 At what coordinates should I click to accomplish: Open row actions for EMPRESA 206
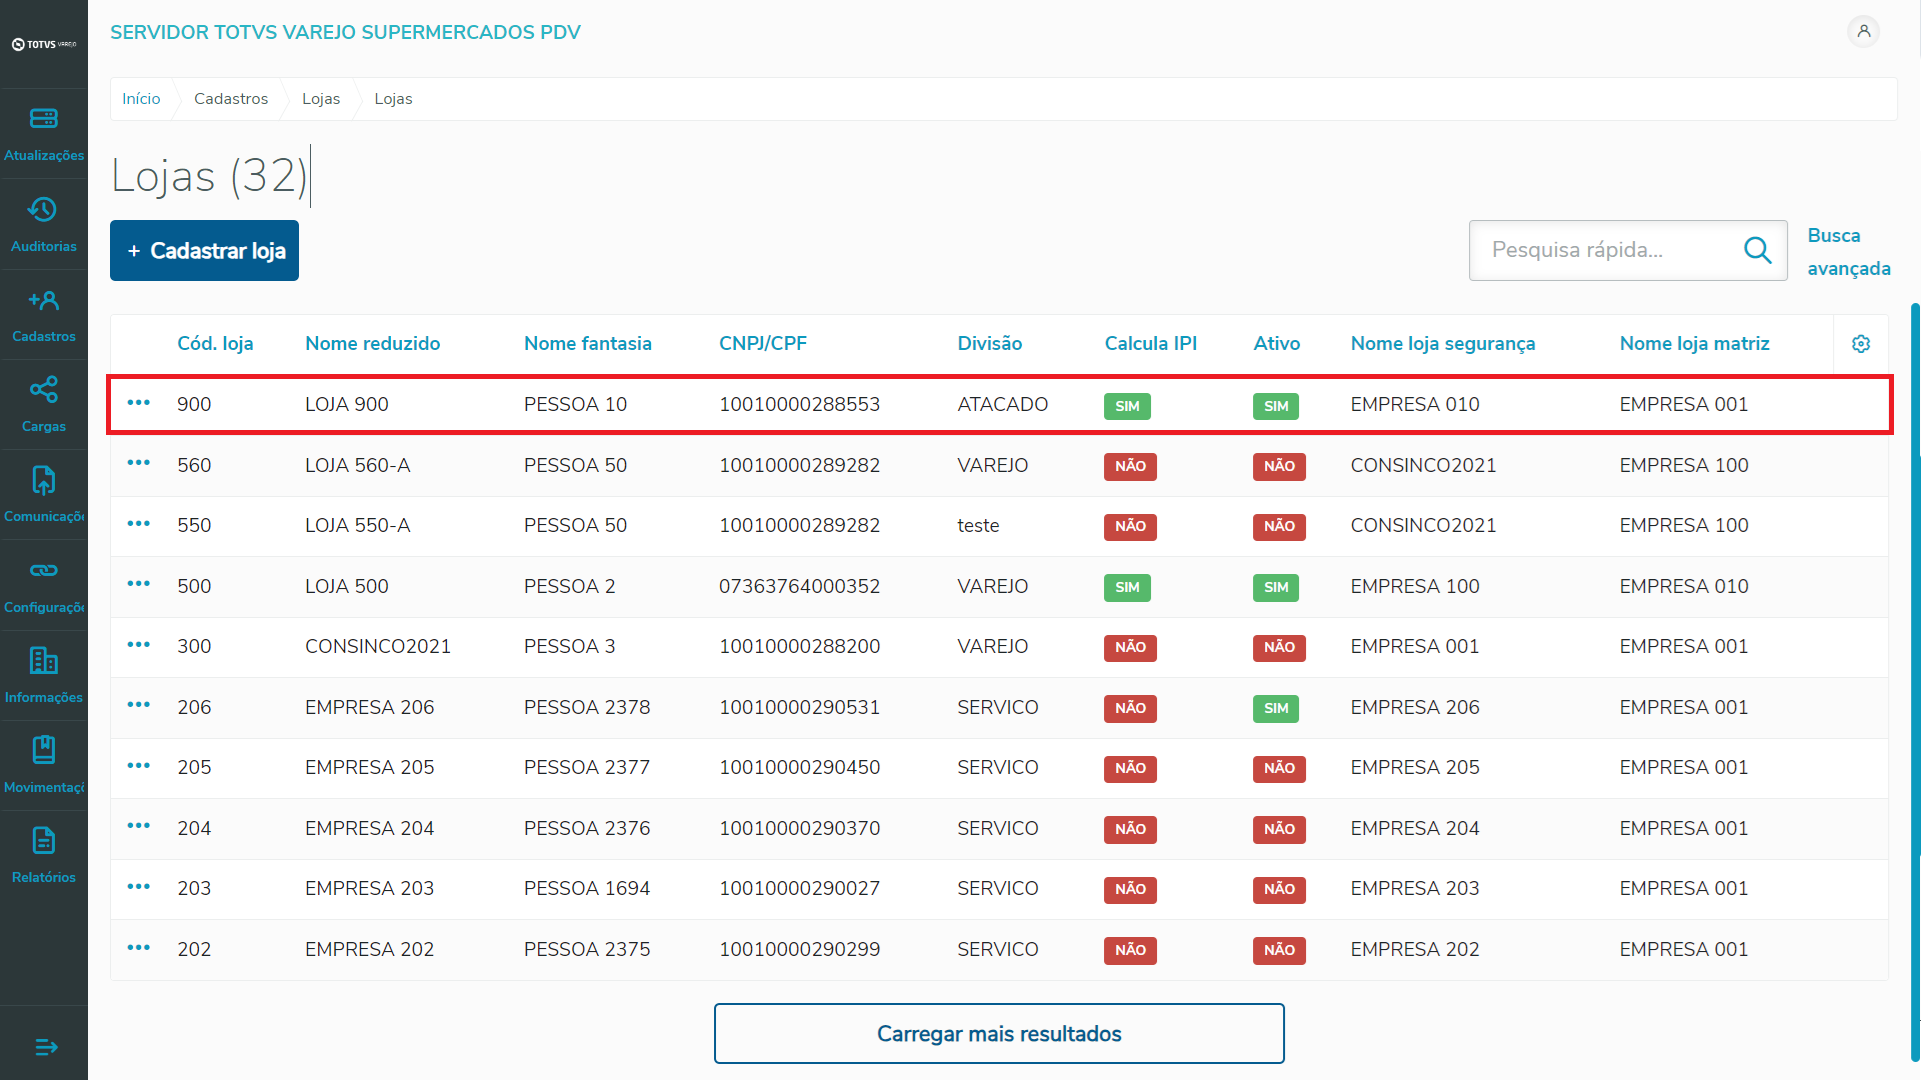point(139,705)
